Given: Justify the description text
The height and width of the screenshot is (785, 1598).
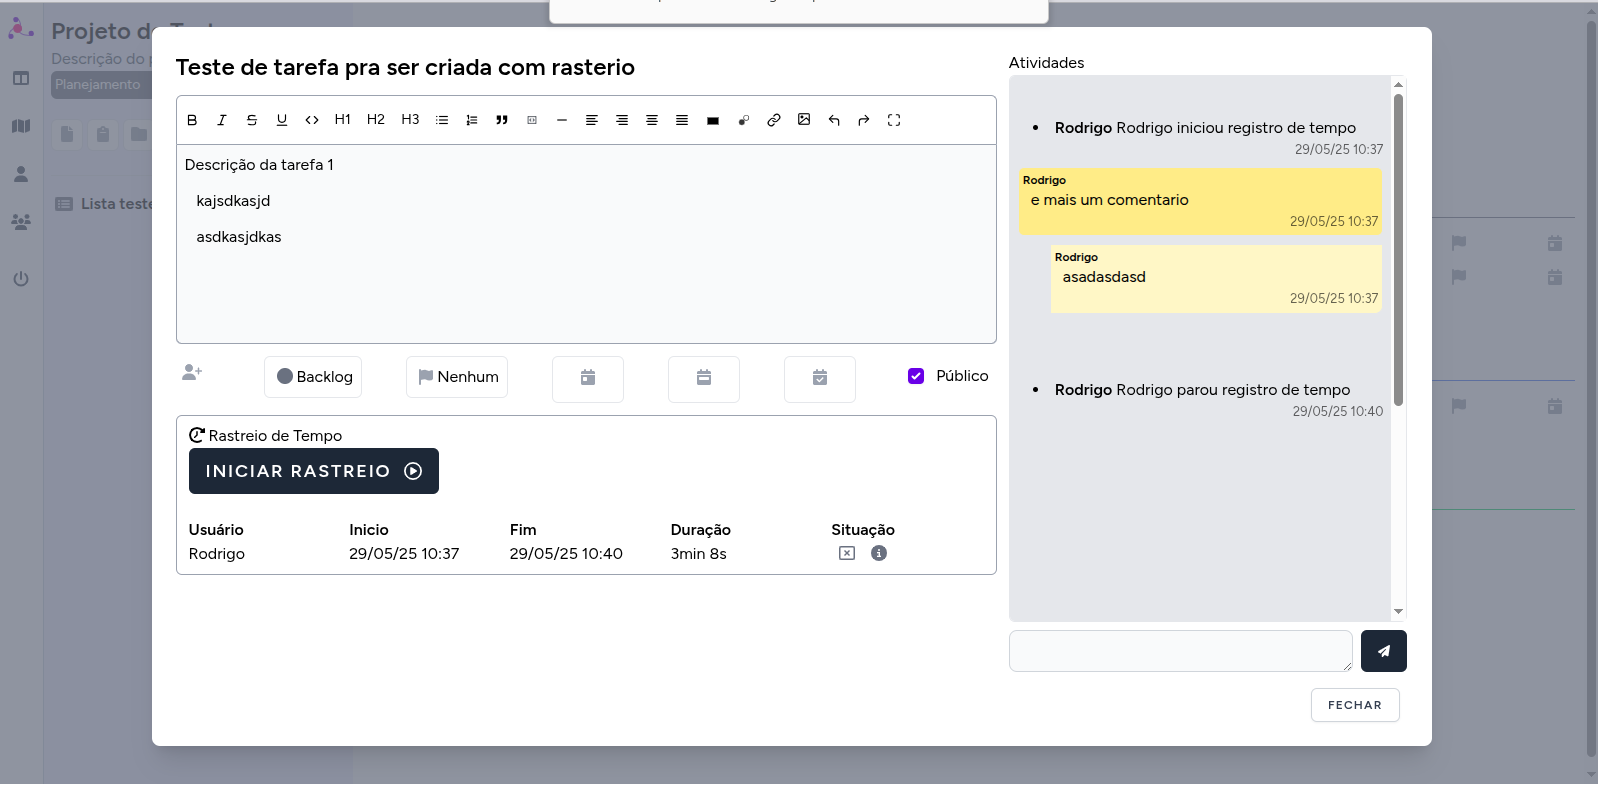Looking at the screenshot, I should (x=682, y=120).
